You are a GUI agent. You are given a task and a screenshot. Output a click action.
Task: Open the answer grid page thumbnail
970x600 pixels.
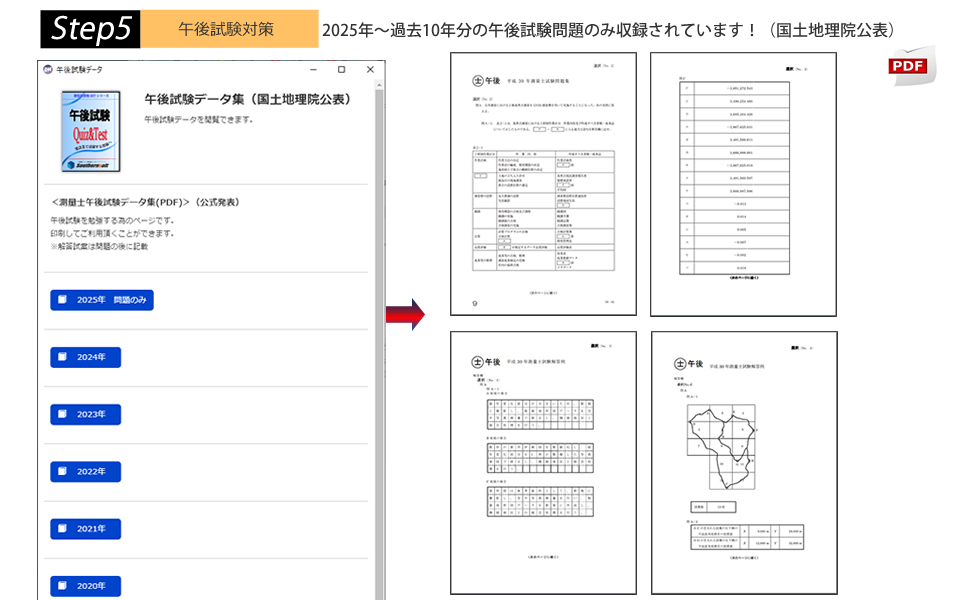pyautogui.click(x=543, y=463)
